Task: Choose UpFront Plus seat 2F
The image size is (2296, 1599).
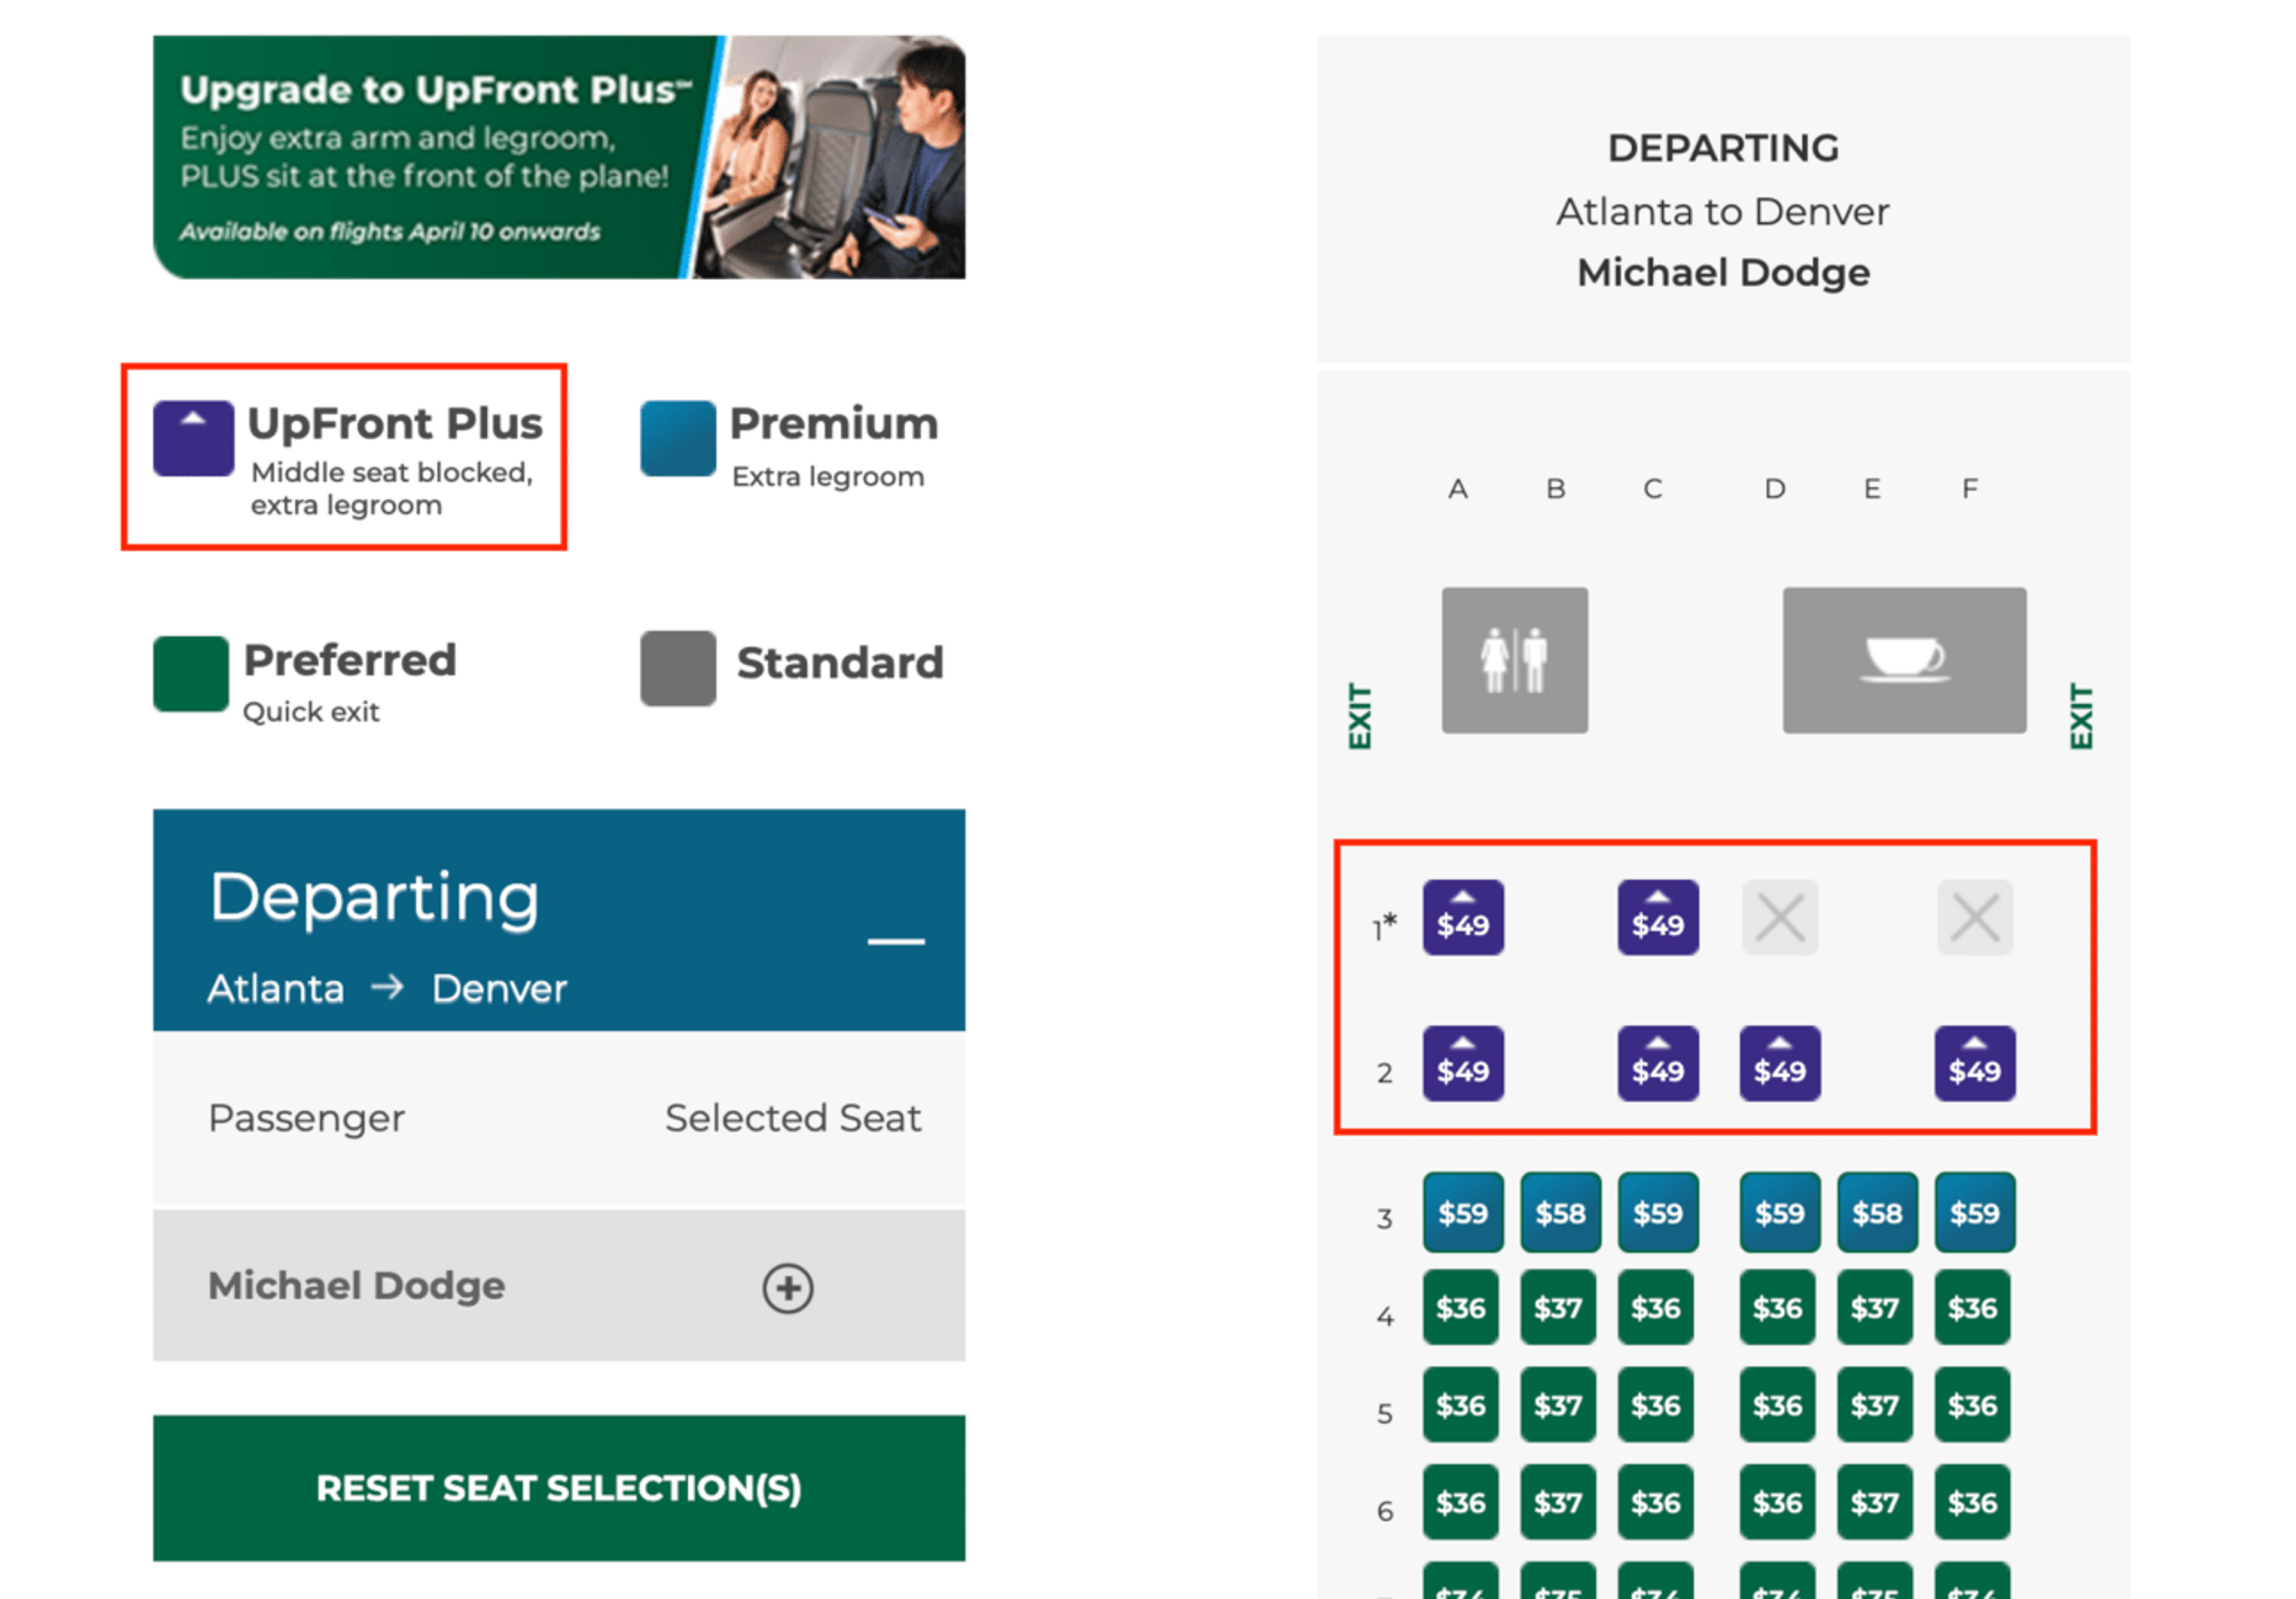Action: point(1975,1063)
